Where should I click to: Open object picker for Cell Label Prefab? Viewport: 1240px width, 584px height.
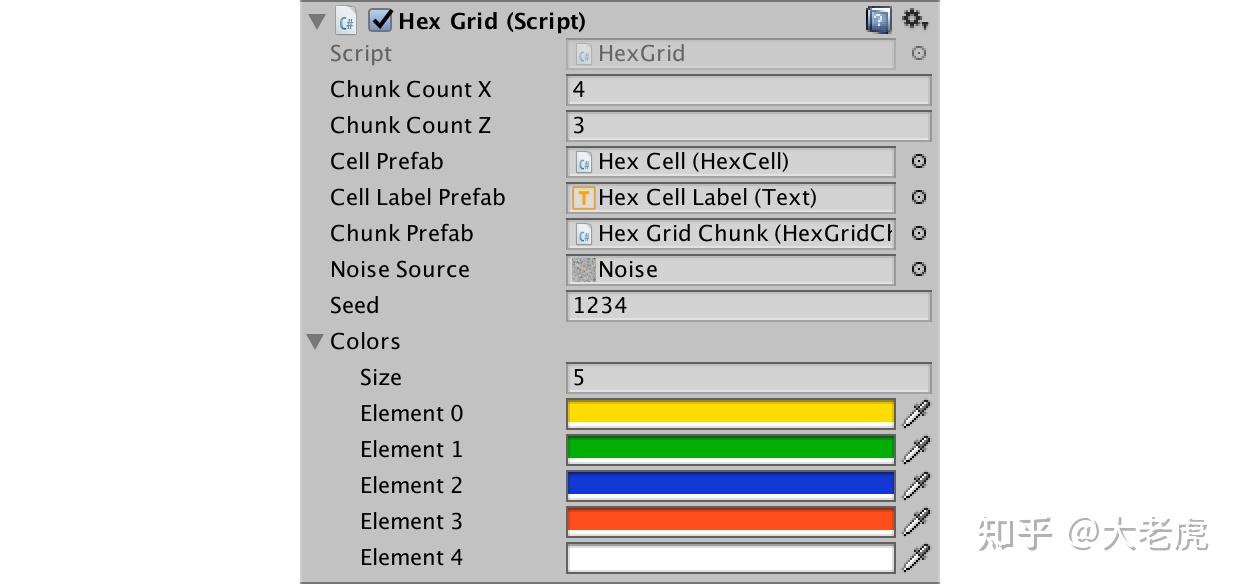919,197
